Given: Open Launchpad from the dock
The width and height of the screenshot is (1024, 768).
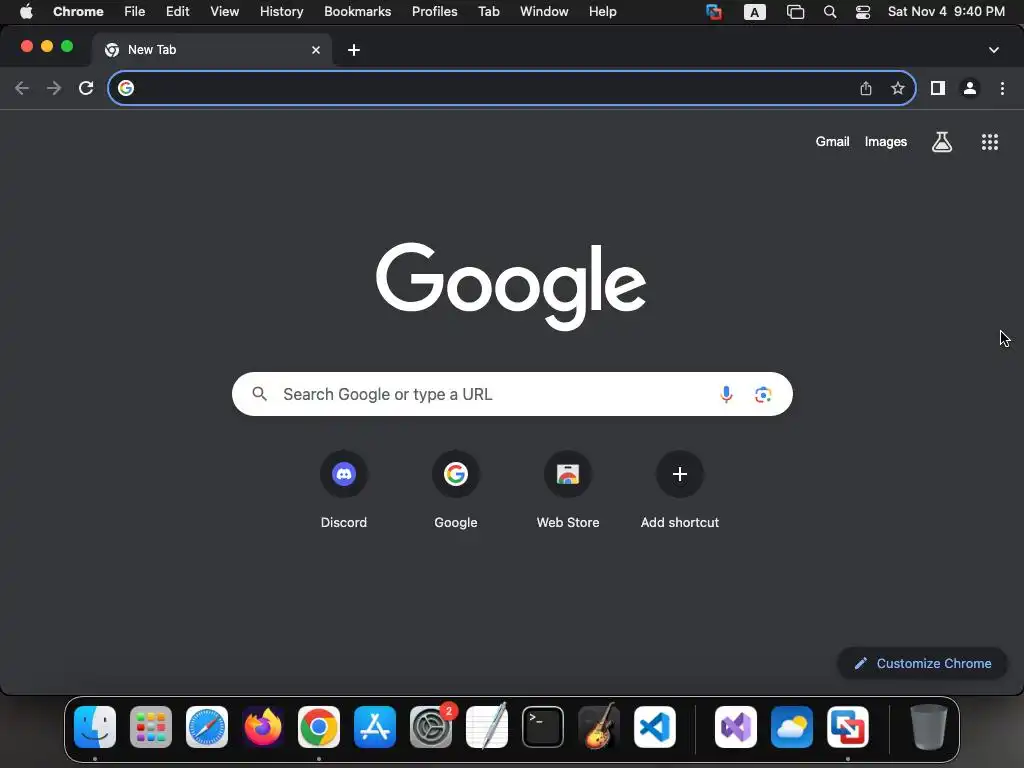Looking at the screenshot, I should click(x=151, y=727).
